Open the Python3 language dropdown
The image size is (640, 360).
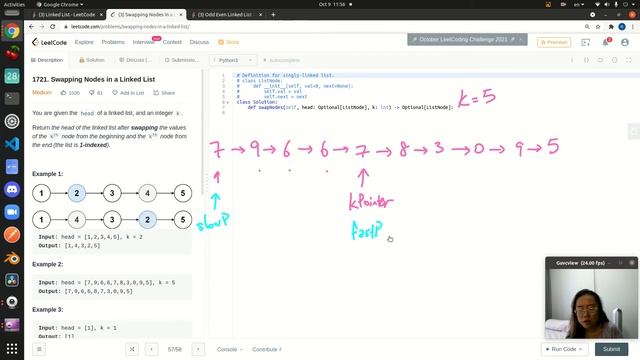(233, 60)
